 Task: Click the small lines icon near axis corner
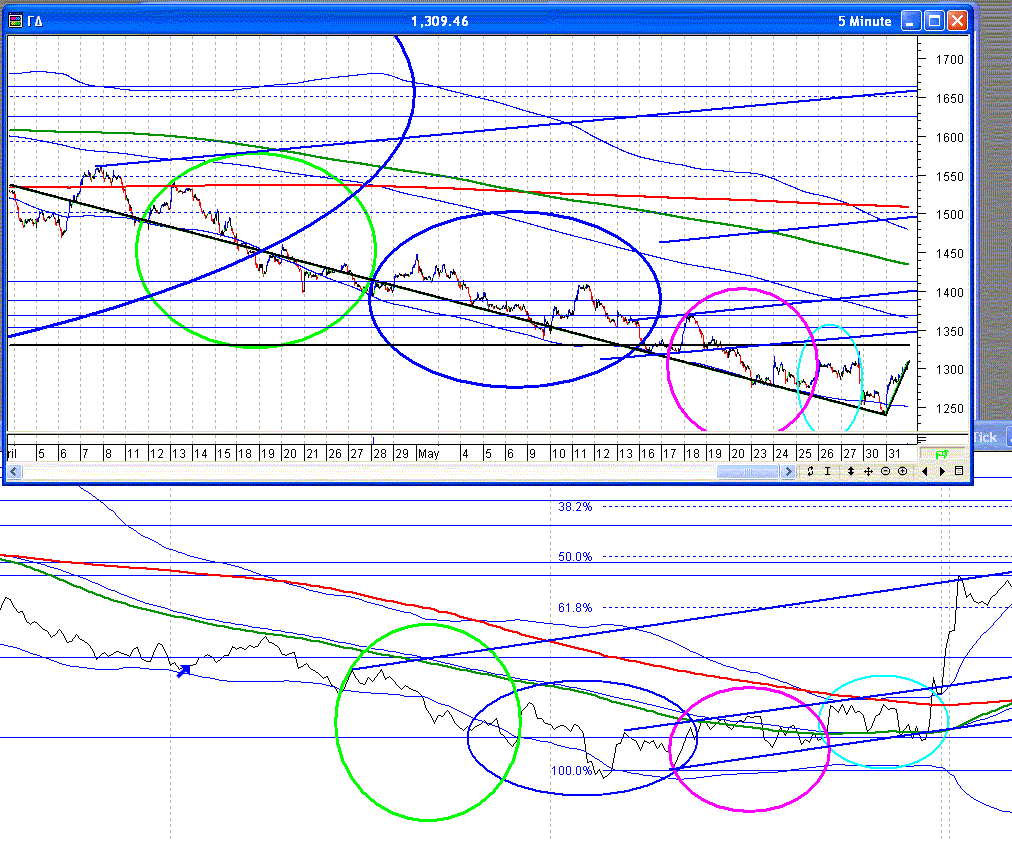(921, 439)
